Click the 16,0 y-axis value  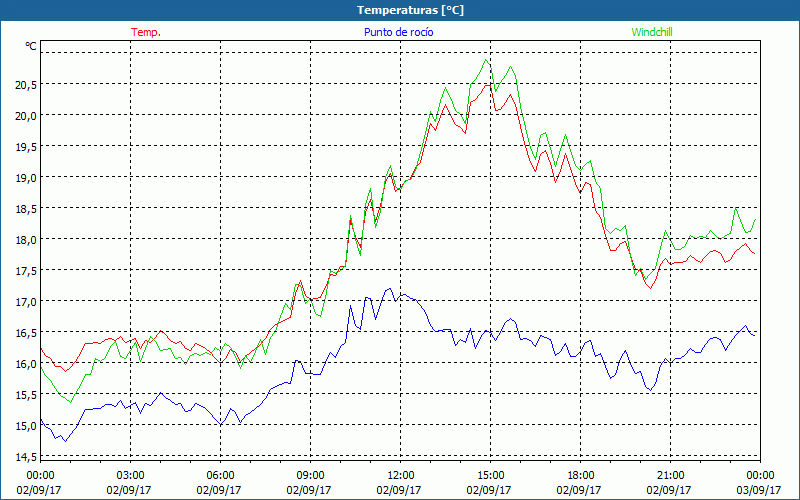point(26,364)
